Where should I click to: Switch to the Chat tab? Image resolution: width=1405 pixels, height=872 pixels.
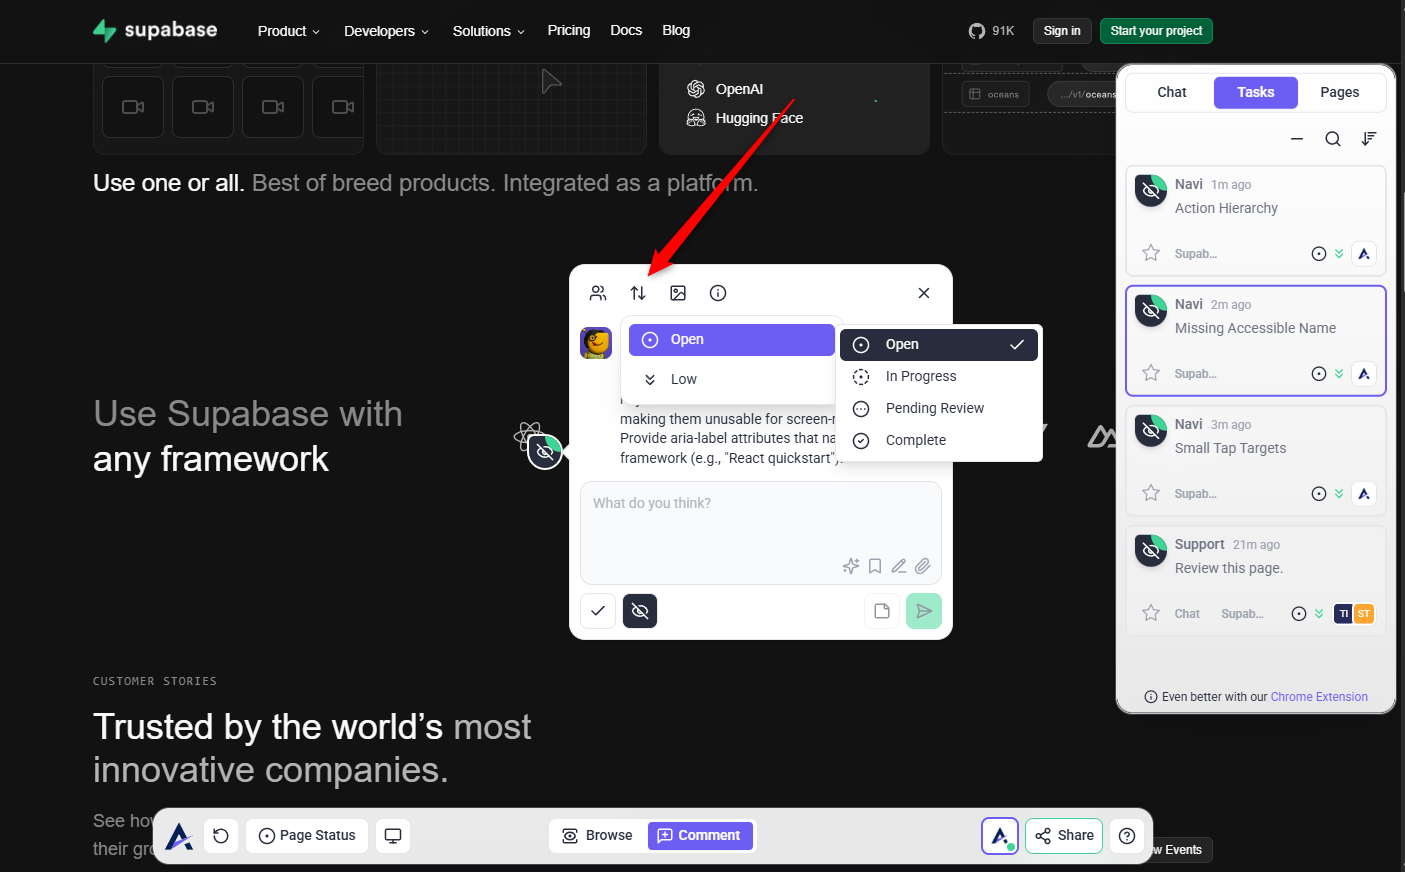click(x=1171, y=92)
